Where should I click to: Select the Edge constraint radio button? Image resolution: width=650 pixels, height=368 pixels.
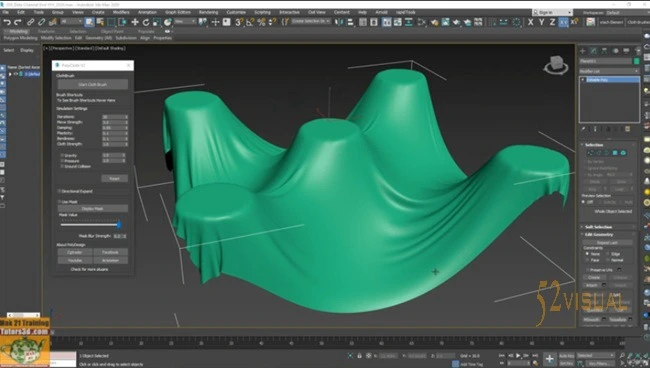pos(608,254)
